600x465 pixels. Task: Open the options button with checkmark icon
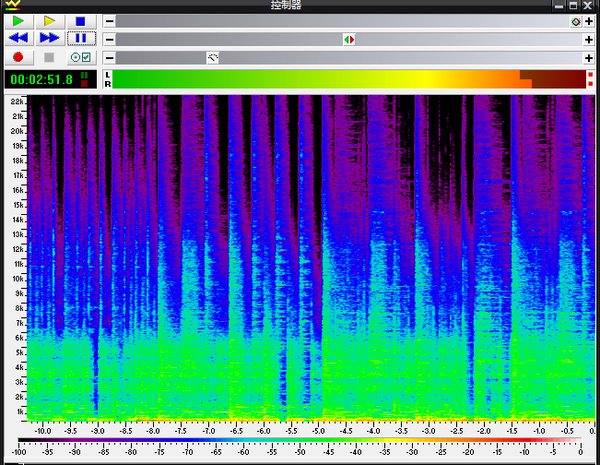point(81,57)
